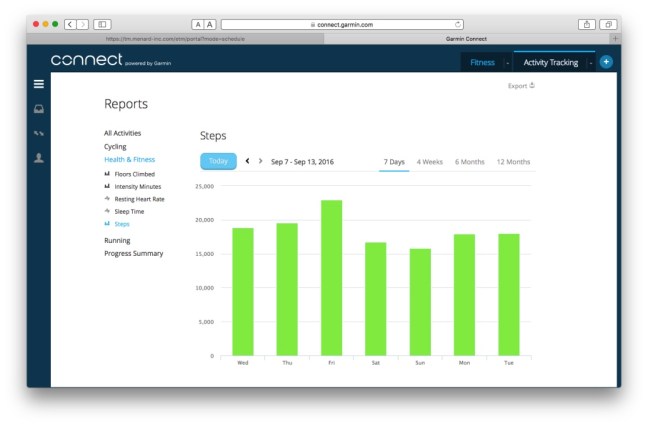Click Safari's share icon

pyautogui.click(x=586, y=23)
